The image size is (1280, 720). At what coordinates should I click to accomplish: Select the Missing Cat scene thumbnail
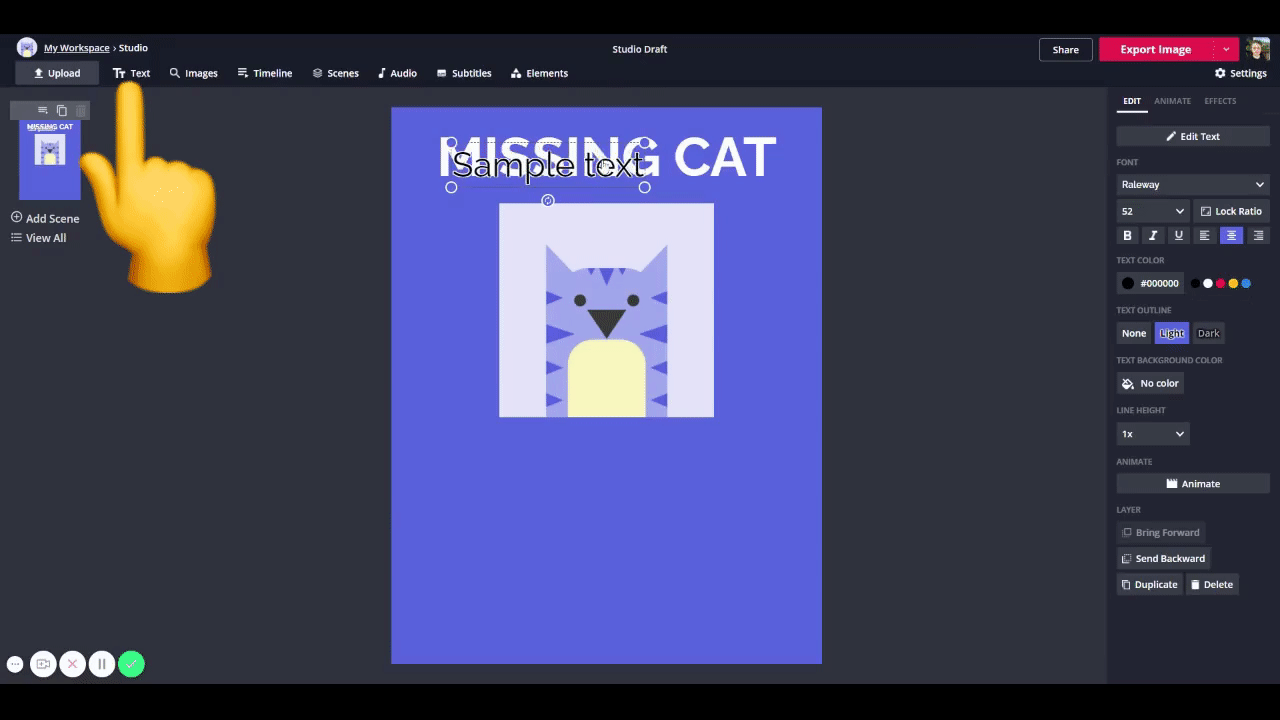(50, 160)
